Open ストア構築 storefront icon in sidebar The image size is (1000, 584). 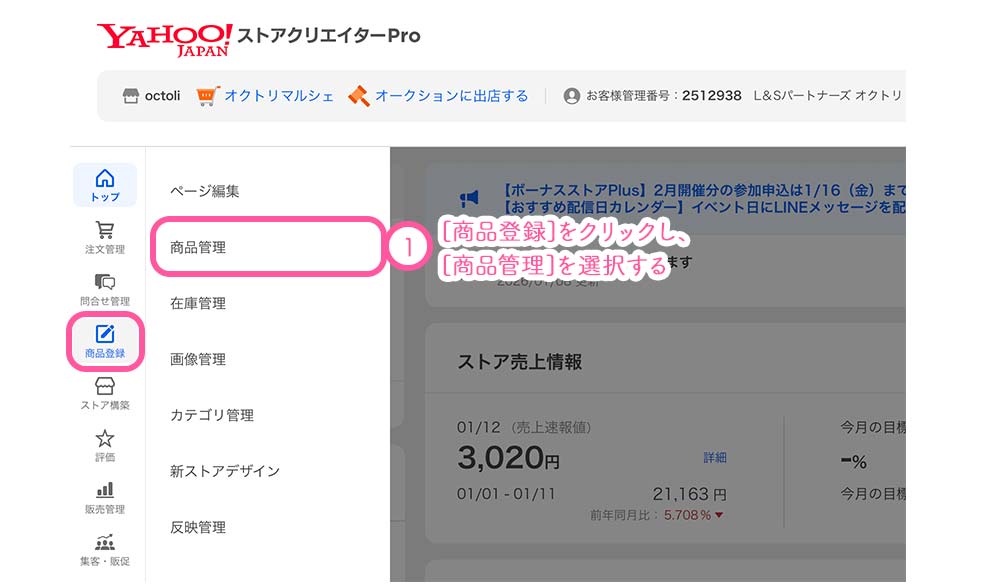(105, 392)
